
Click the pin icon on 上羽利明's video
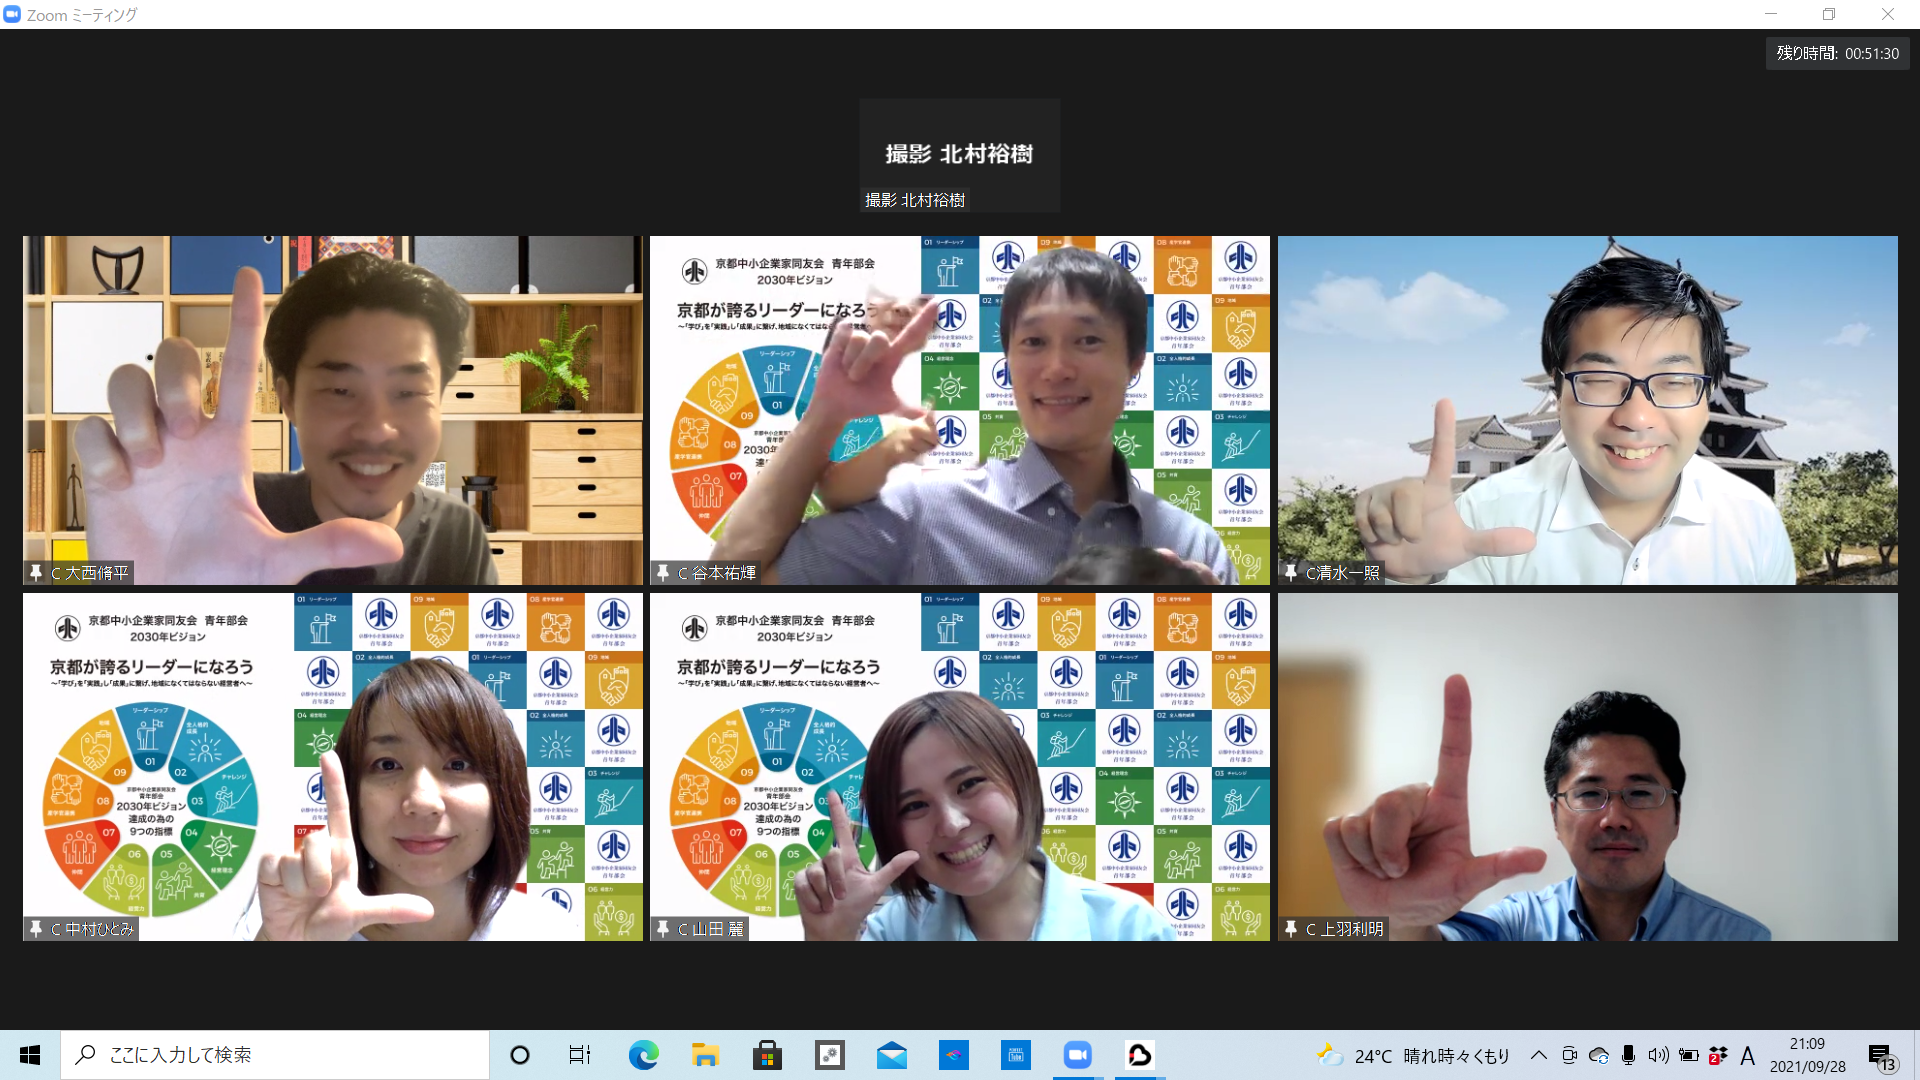tap(1291, 929)
